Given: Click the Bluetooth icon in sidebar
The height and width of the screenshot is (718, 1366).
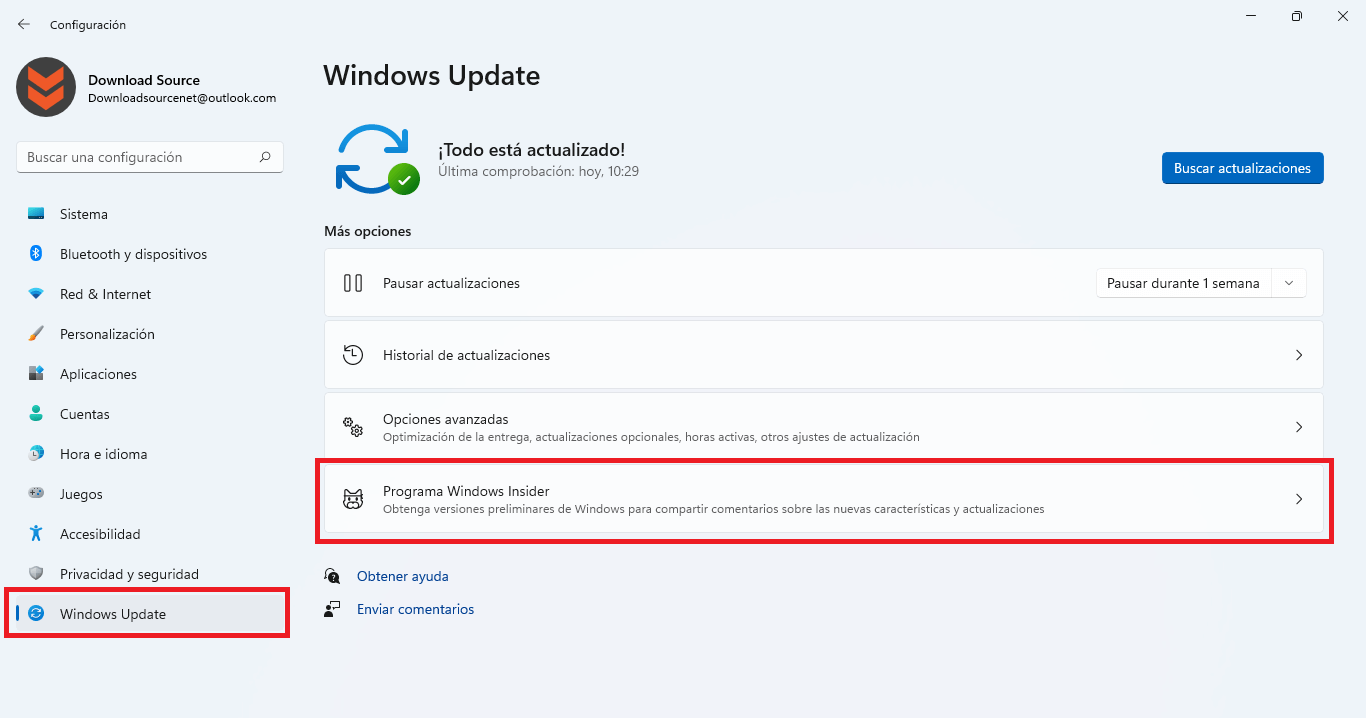Looking at the screenshot, I should [36, 254].
